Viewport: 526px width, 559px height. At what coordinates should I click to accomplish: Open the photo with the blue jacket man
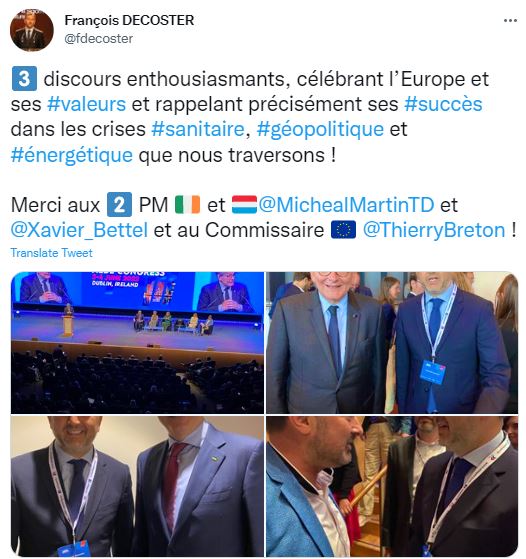(392, 486)
